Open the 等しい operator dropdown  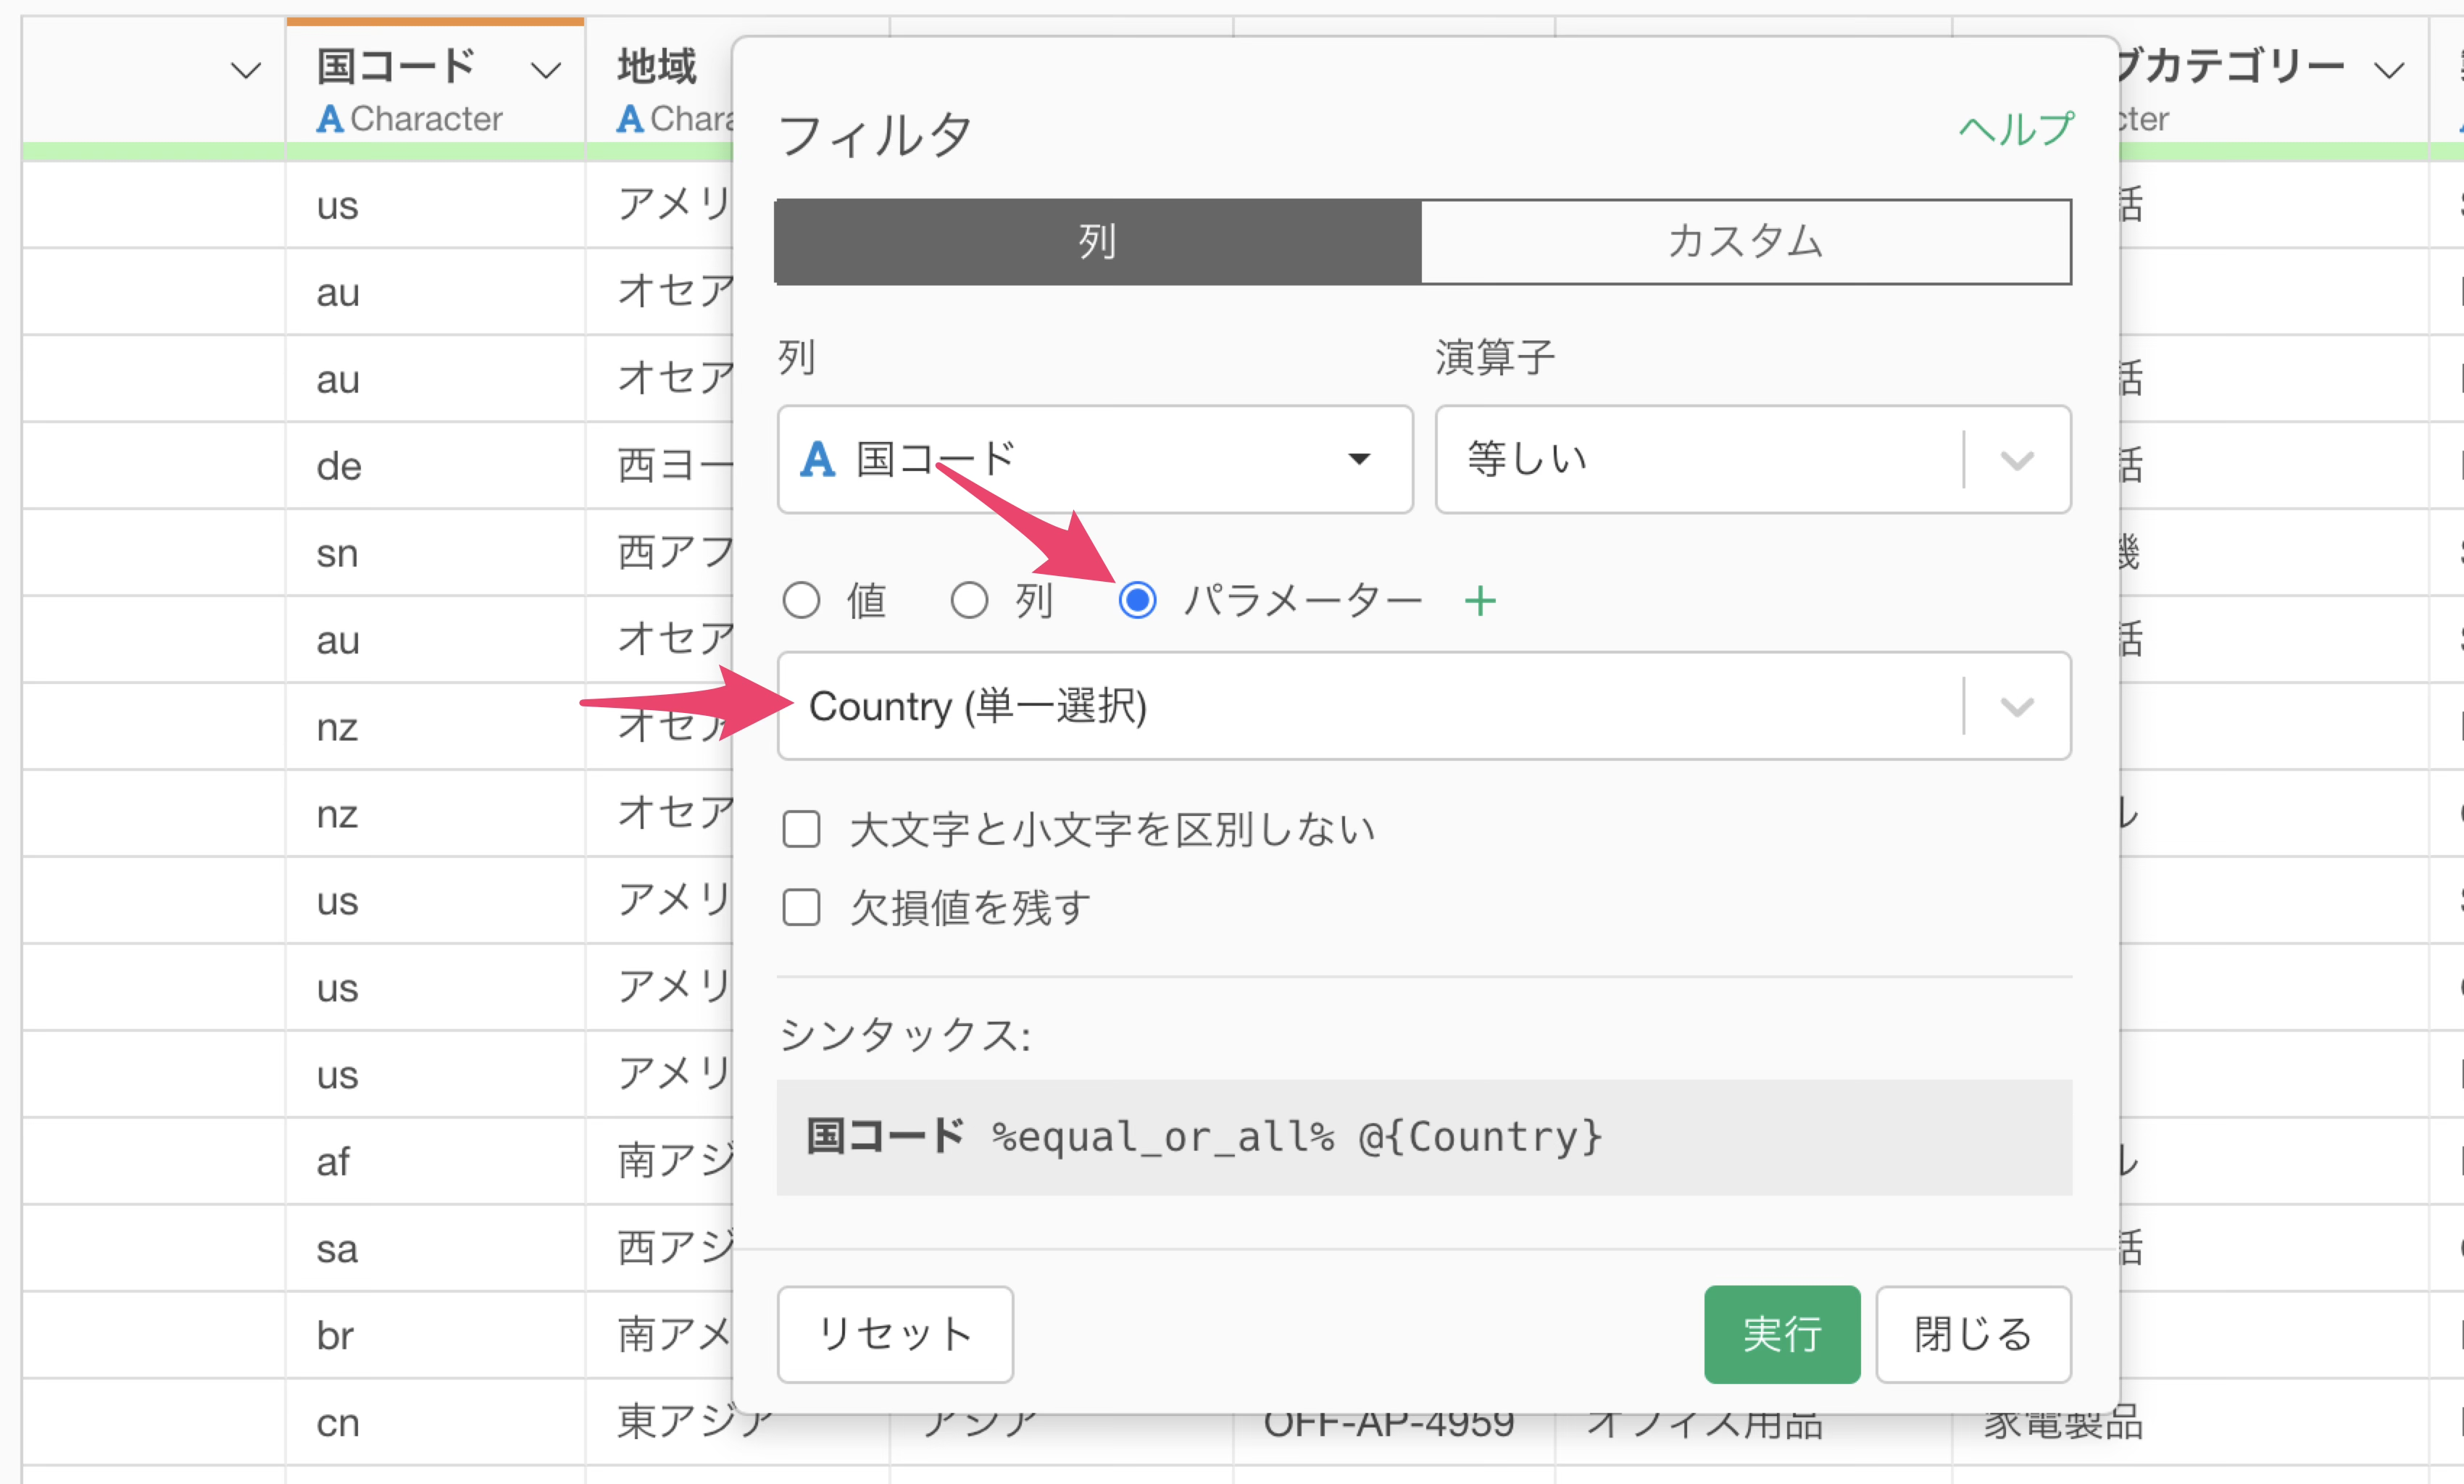click(x=1752, y=459)
